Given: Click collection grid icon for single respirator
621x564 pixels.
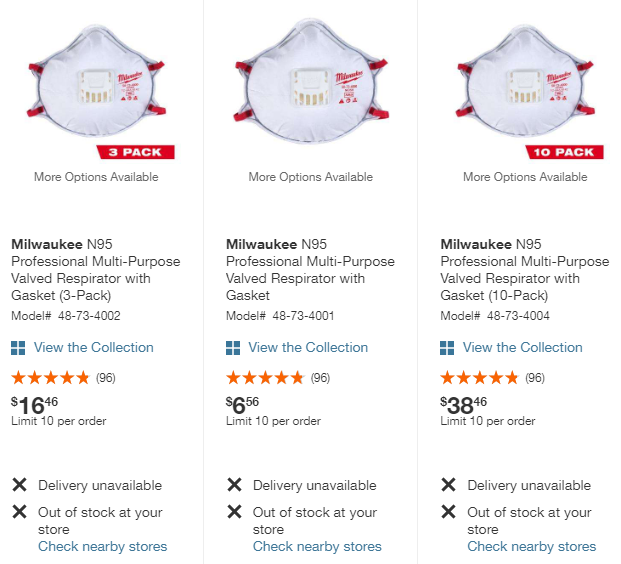Looking at the screenshot, I should (x=233, y=348).
